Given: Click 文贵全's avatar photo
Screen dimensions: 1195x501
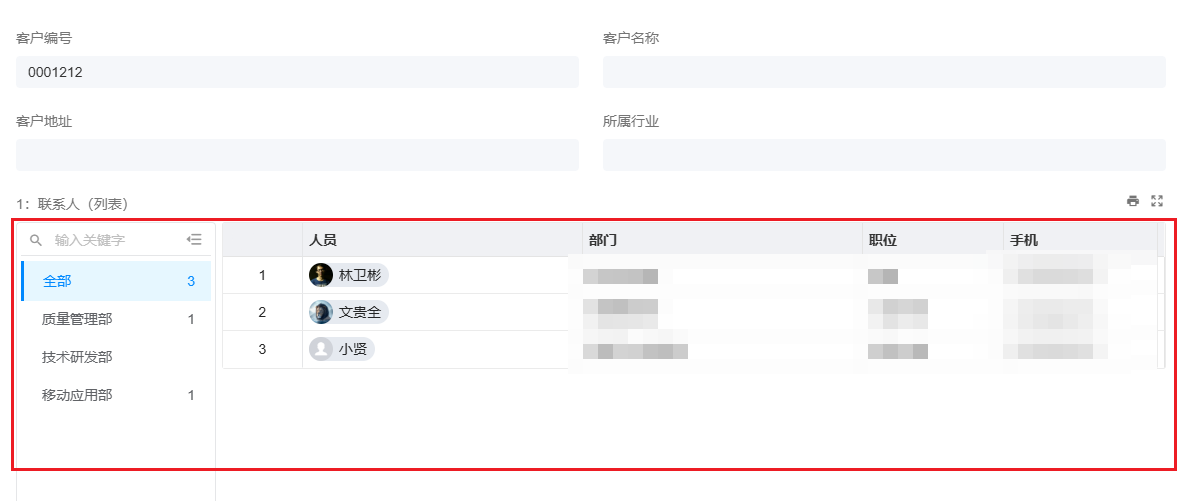Looking at the screenshot, I should tap(321, 312).
